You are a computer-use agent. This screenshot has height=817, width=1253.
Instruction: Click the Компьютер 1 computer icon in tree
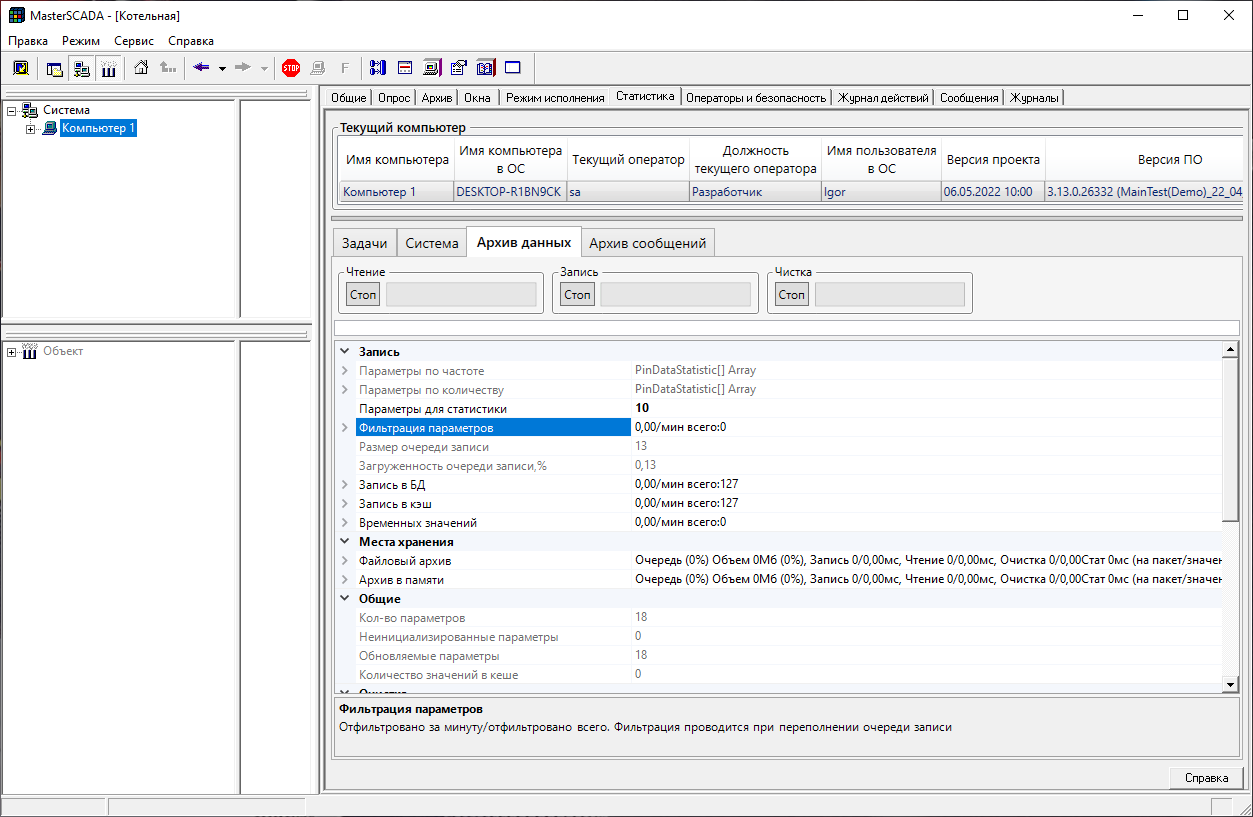click(x=49, y=128)
